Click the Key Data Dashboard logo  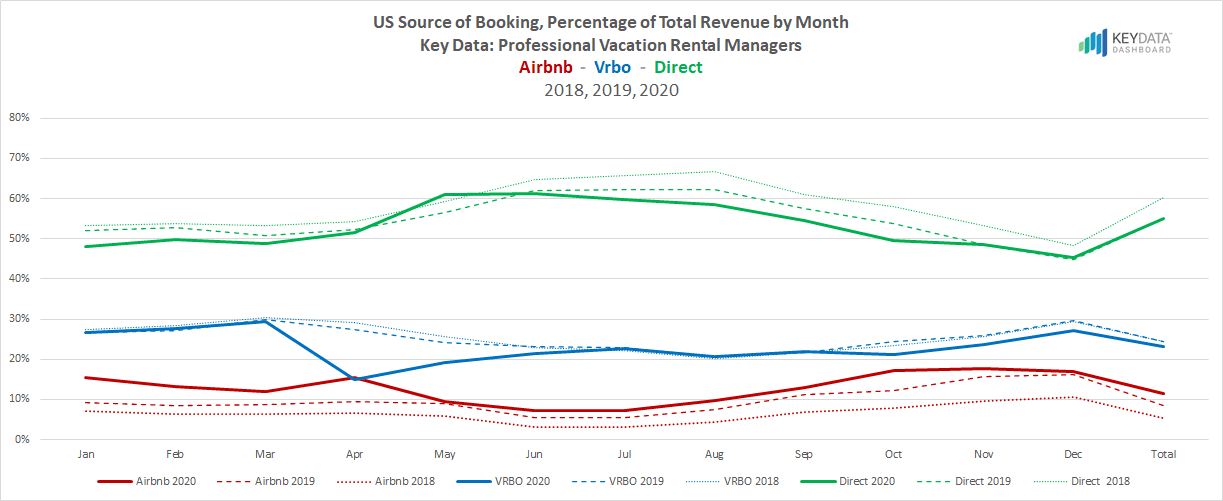click(1125, 42)
